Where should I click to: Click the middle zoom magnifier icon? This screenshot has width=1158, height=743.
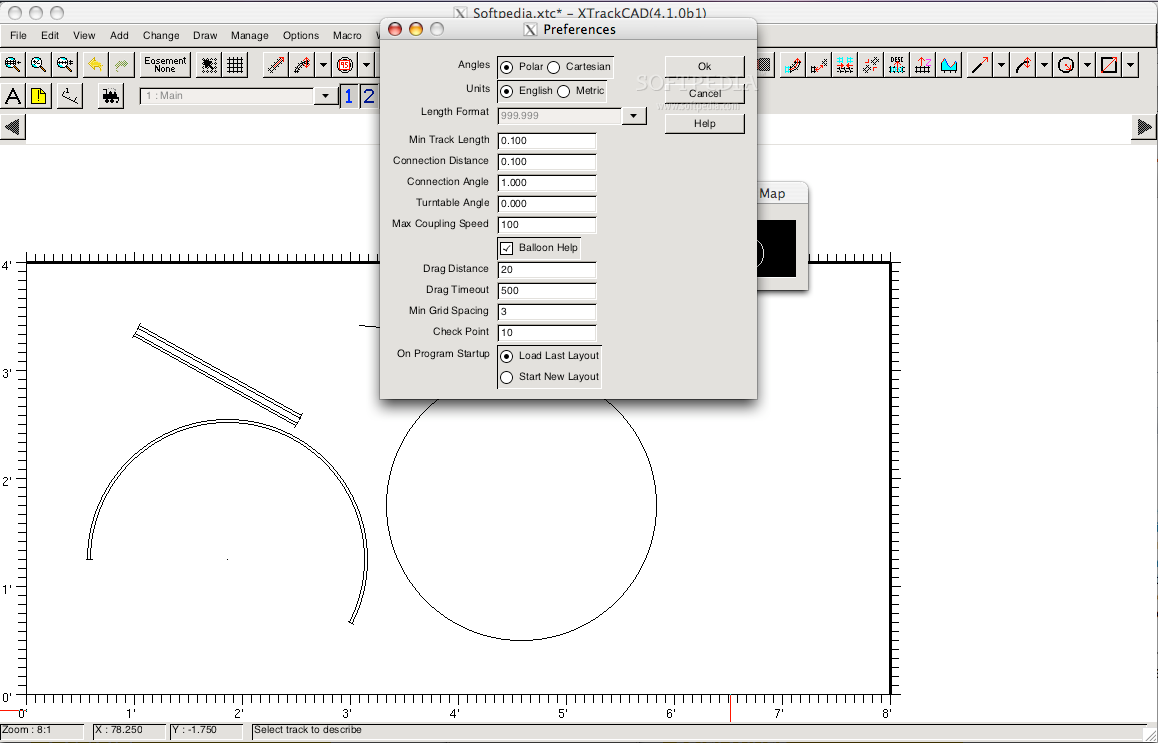click(39, 65)
